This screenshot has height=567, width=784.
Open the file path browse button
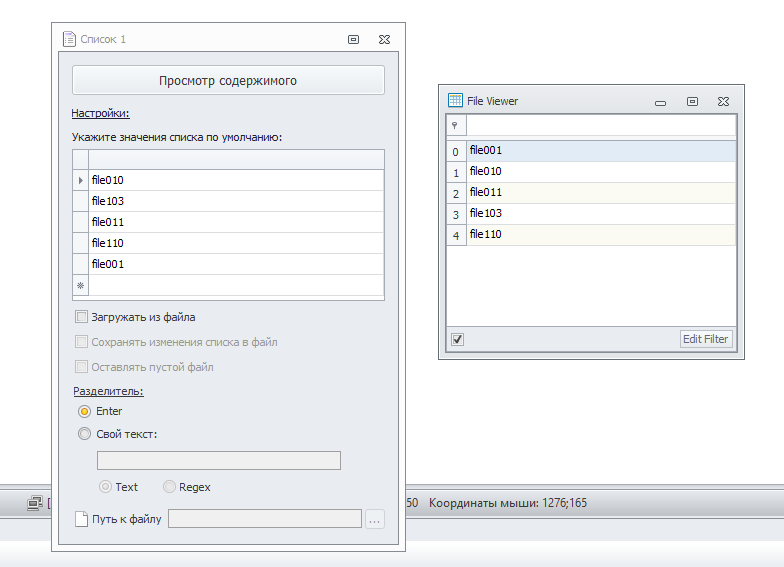[x=374, y=518]
